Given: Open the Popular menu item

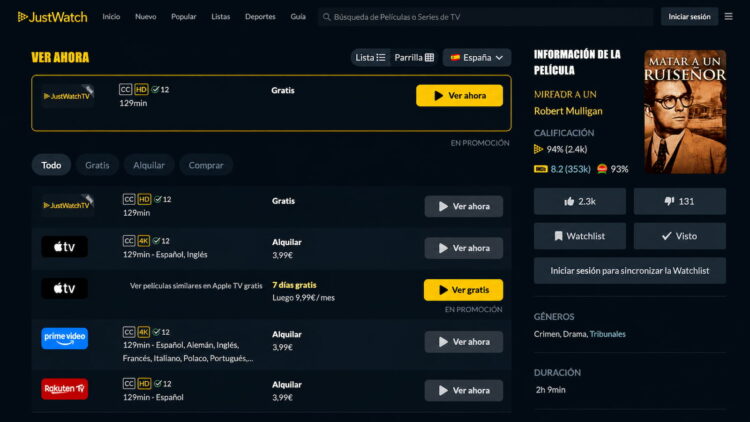Looking at the screenshot, I should coord(184,17).
